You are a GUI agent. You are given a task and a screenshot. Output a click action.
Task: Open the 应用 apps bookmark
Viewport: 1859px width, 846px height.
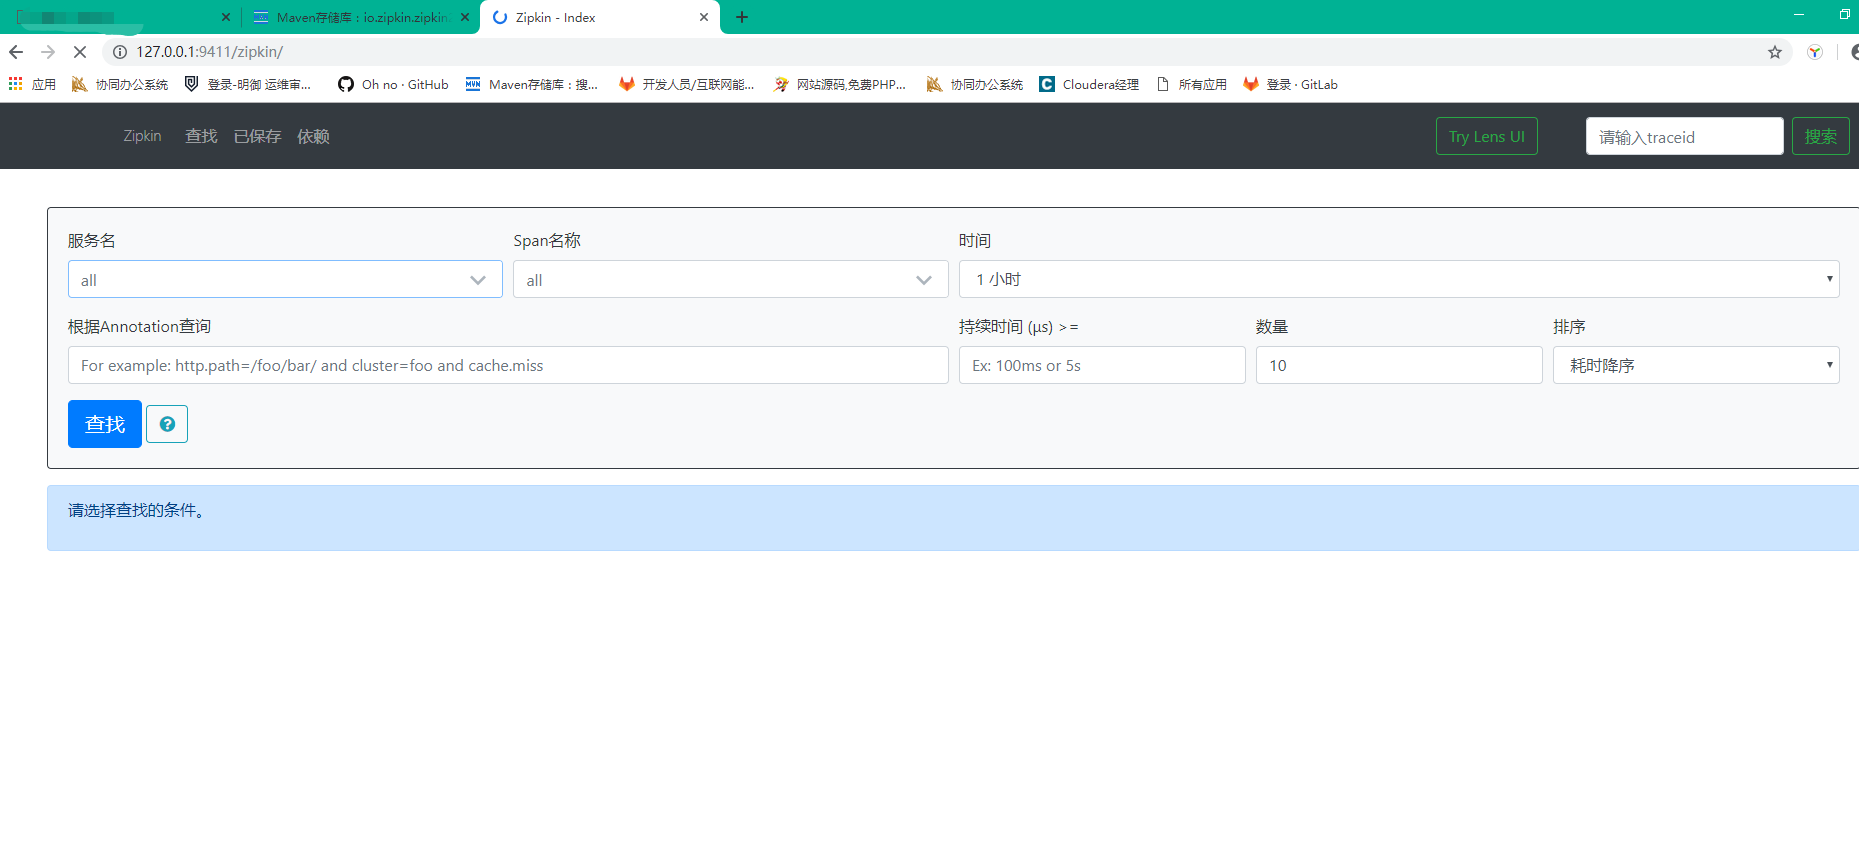tap(33, 84)
